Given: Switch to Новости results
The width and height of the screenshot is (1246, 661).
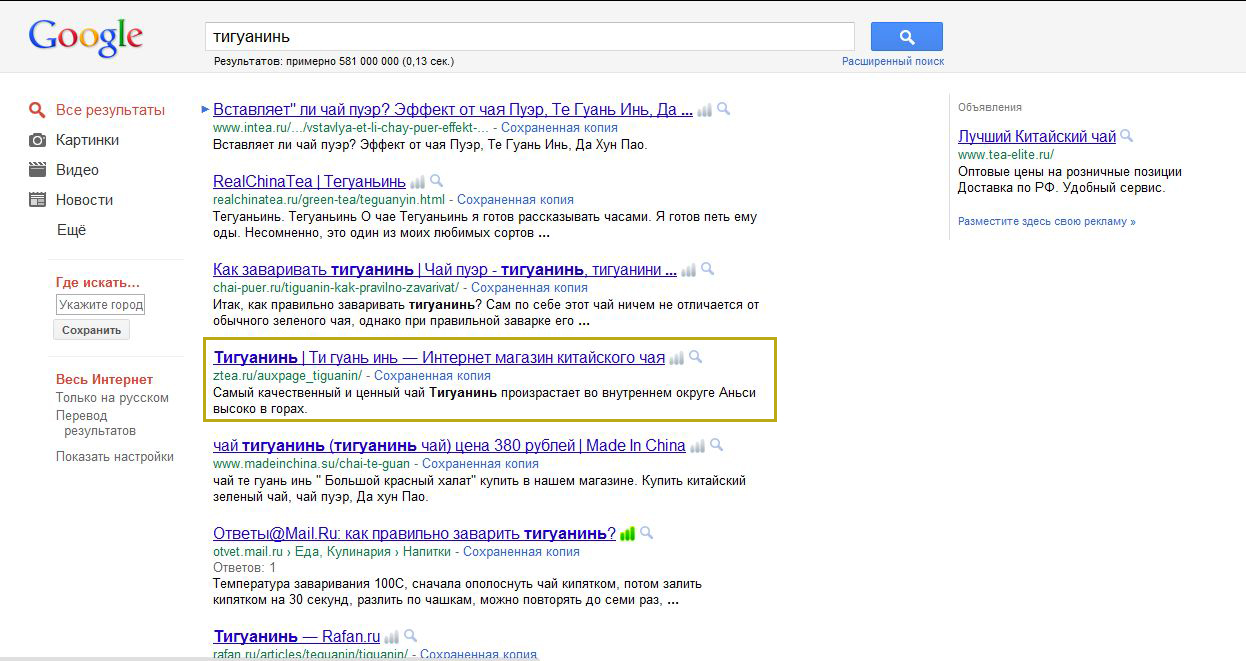Looking at the screenshot, I should (84, 200).
